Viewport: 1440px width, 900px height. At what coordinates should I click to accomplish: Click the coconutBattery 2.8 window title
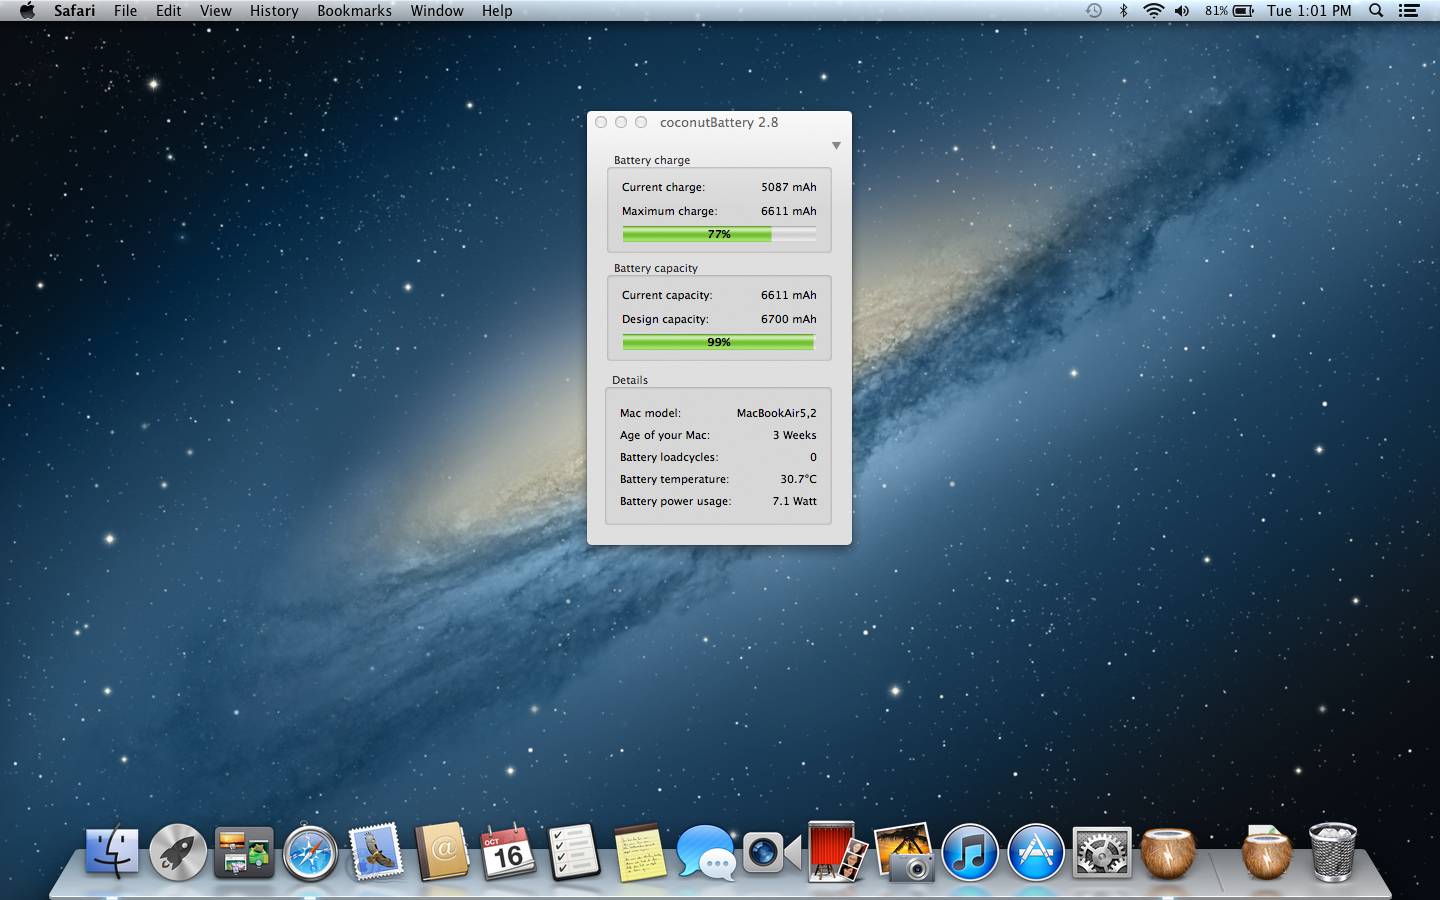tap(719, 122)
